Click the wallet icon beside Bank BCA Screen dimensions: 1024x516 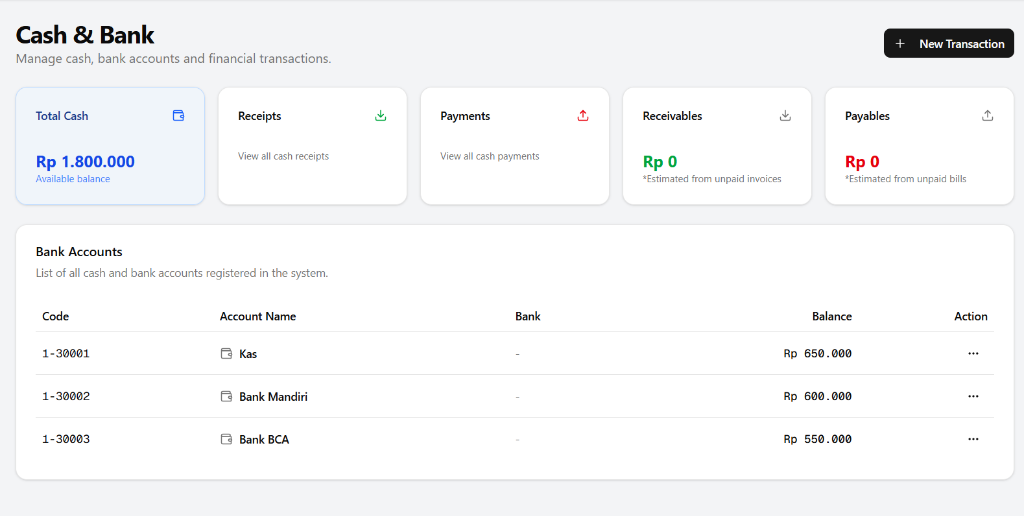[227, 440]
